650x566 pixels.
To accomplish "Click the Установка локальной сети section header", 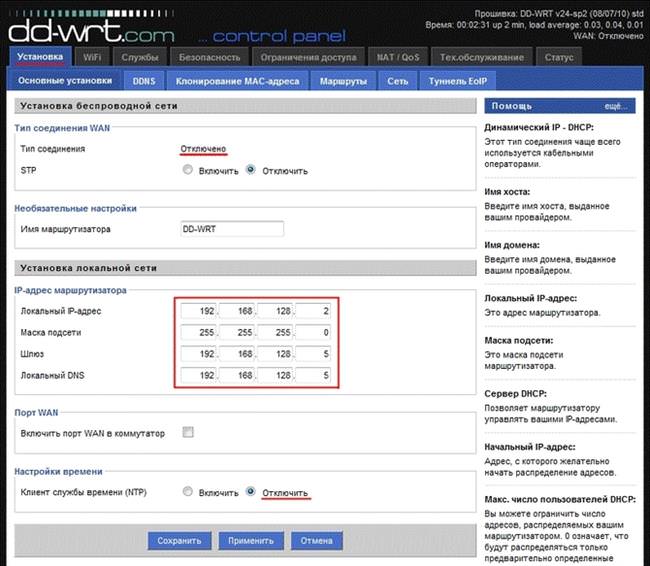I will [x=245, y=268].
